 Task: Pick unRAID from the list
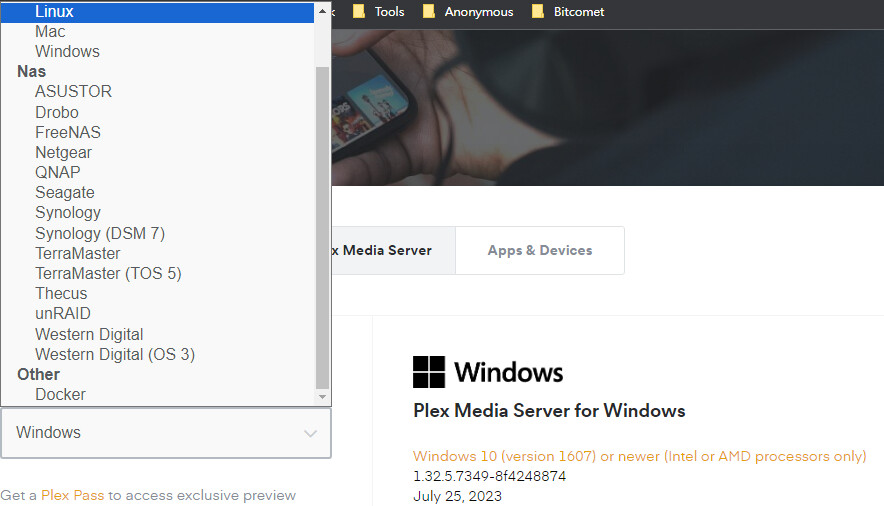(157, 313)
